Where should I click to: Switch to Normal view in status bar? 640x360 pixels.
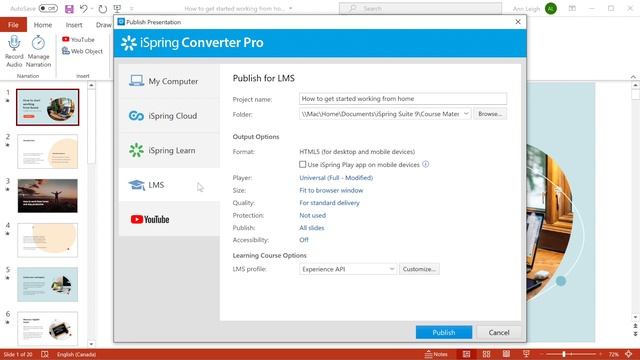(466, 354)
